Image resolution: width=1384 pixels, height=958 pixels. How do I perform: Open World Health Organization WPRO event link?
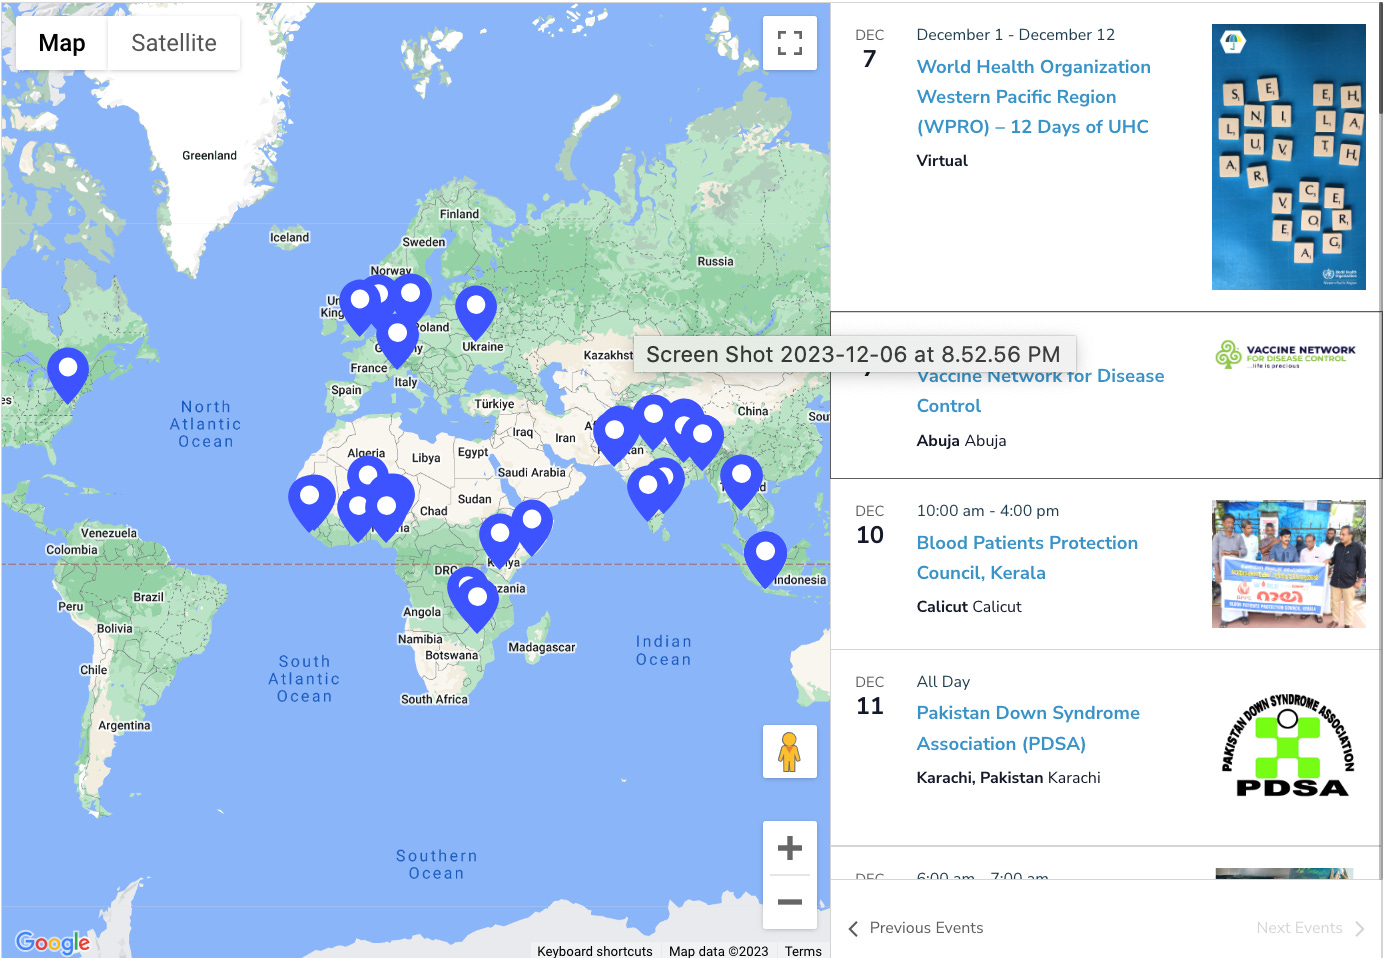pos(1034,97)
